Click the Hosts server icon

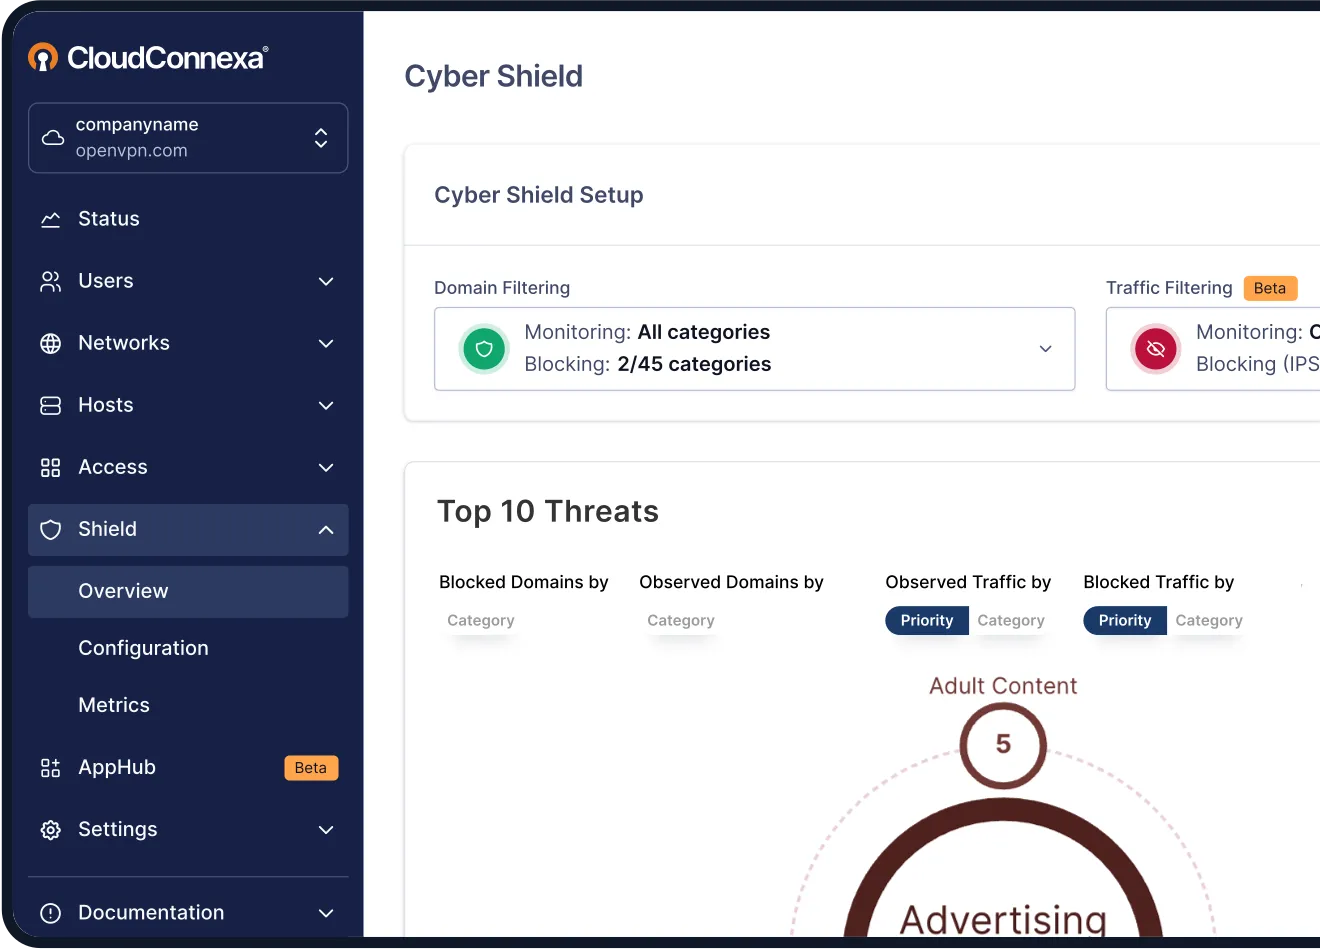(x=51, y=405)
